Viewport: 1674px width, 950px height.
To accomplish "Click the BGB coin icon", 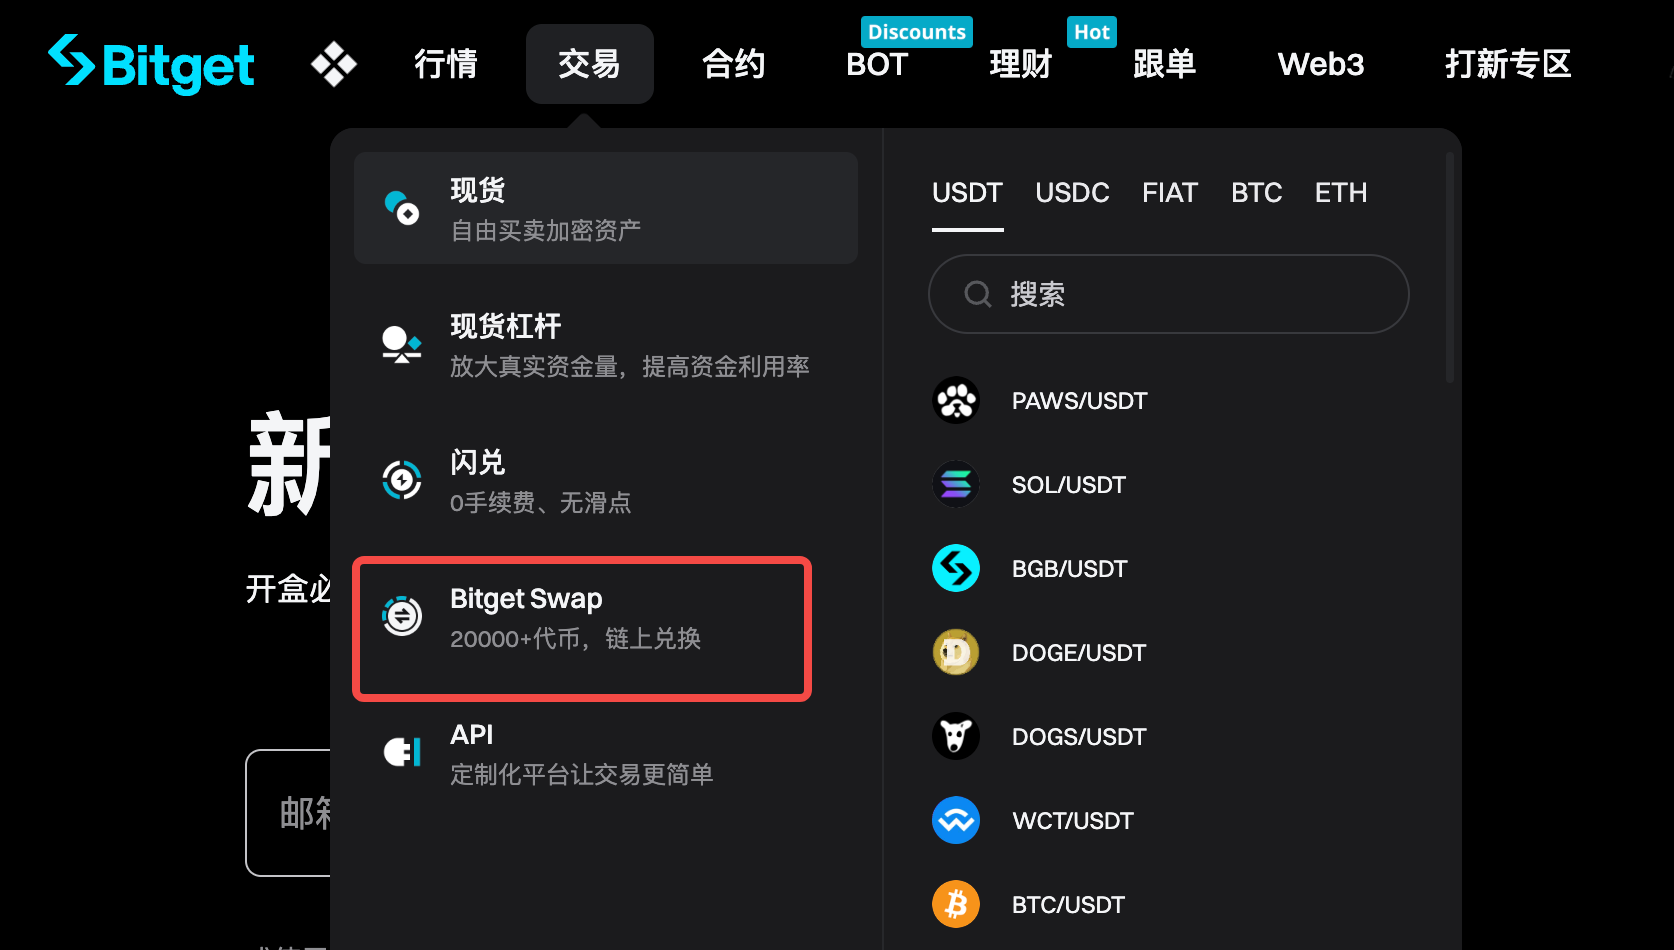I will tap(956, 569).
